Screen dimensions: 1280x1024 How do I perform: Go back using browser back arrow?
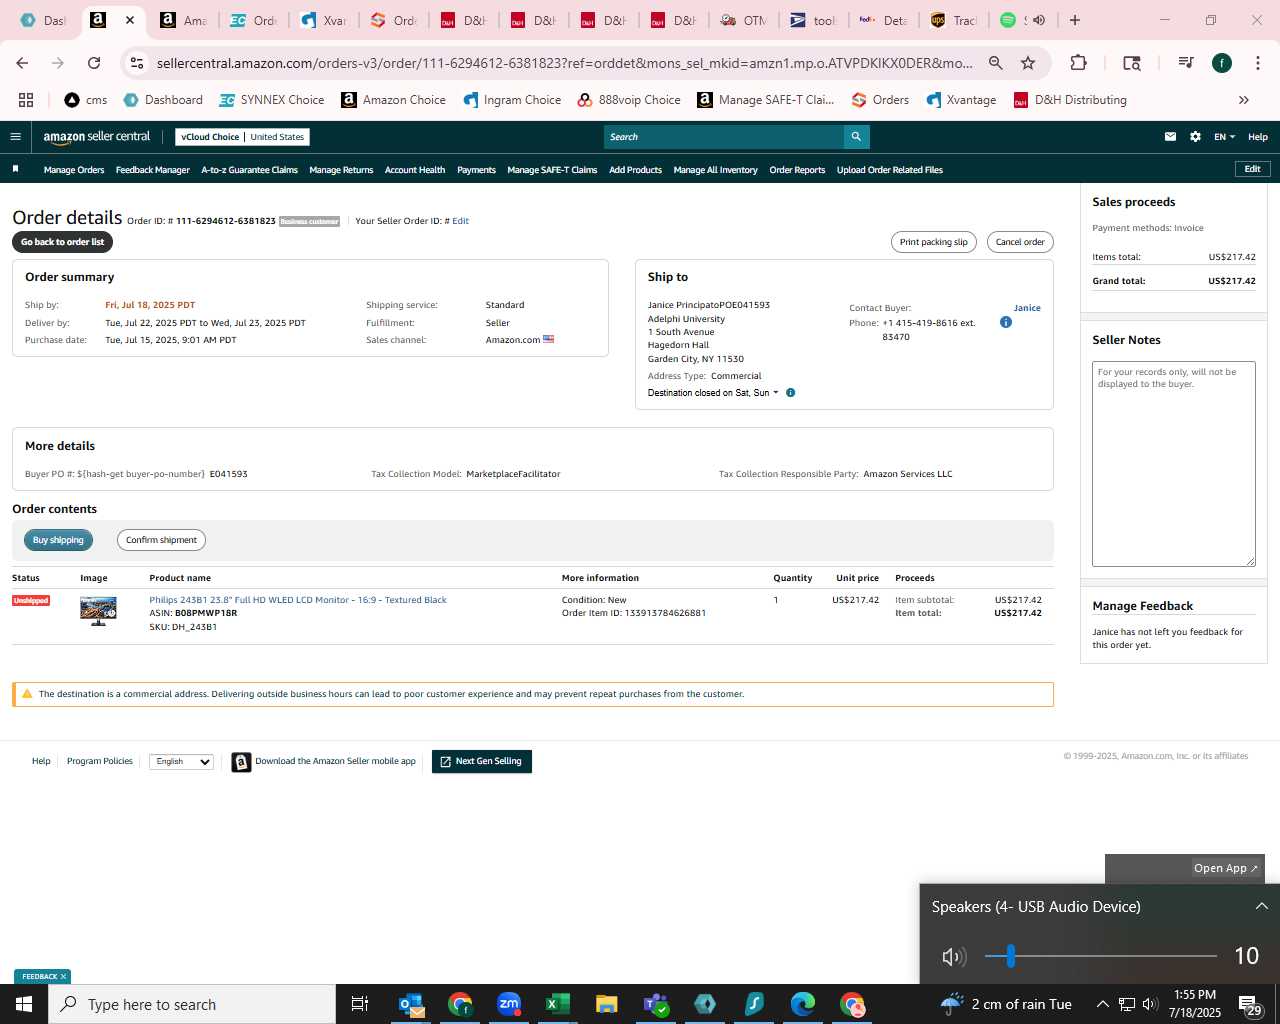pyautogui.click(x=22, y=63)
